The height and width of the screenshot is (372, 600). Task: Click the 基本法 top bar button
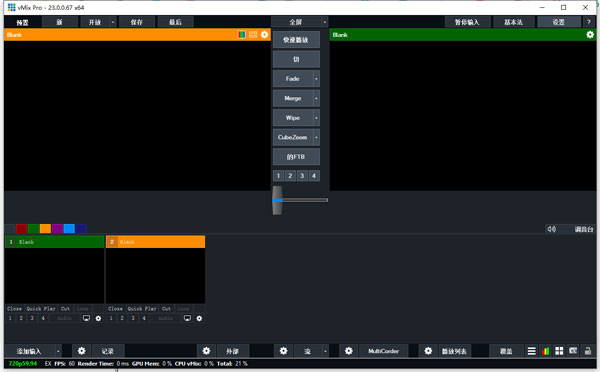point(513,22)
